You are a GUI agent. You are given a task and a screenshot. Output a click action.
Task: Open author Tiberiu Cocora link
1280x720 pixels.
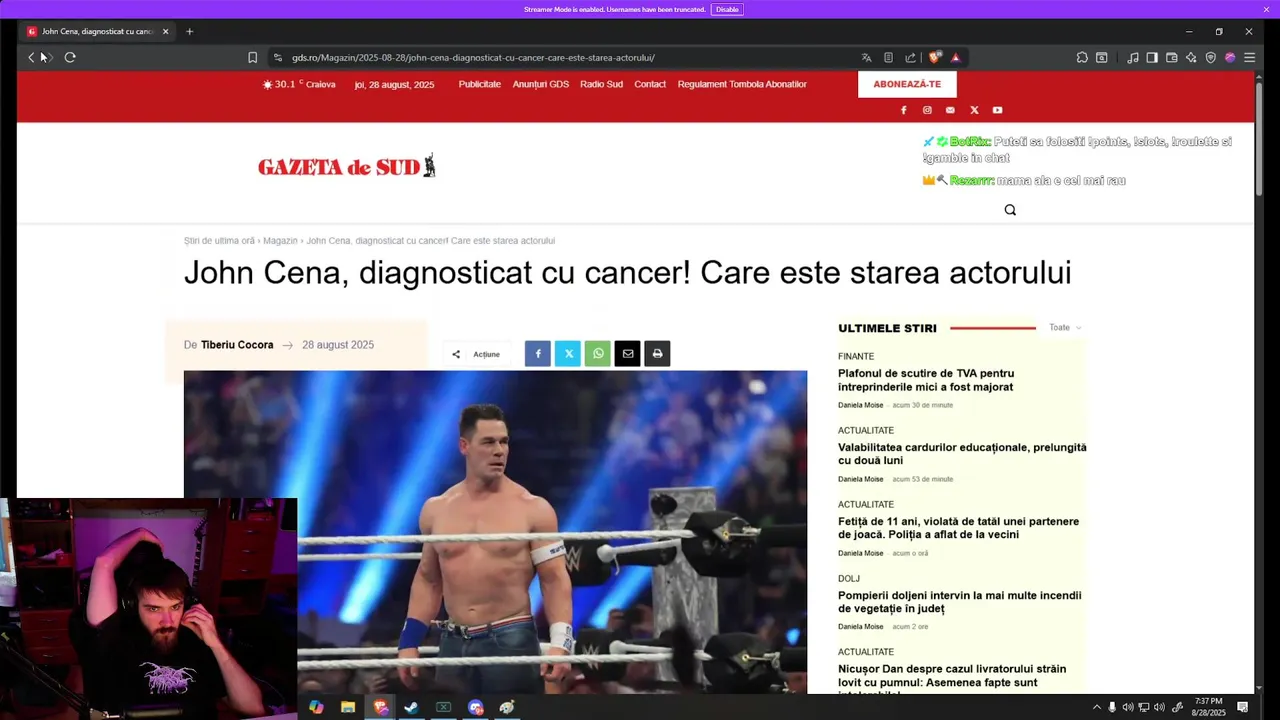click(237, 345)
